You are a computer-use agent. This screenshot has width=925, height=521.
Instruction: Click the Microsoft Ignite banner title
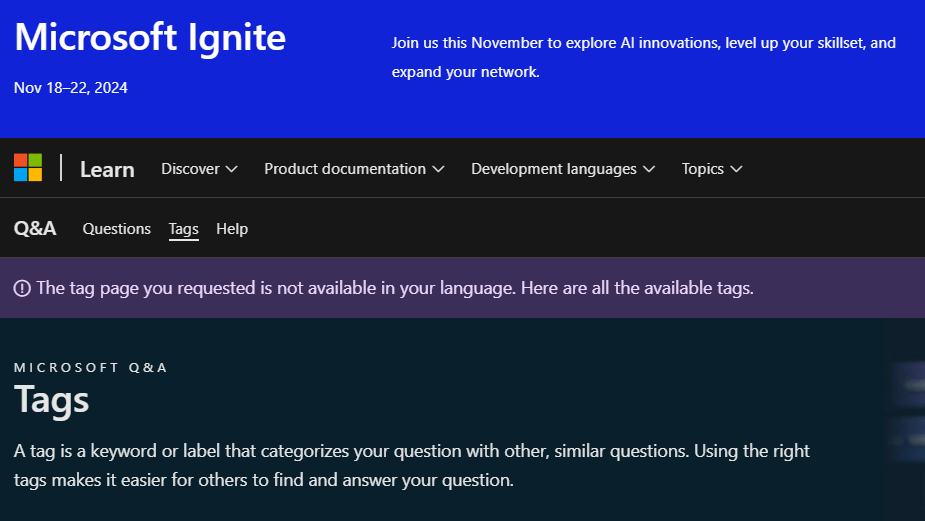(x=150, y=37)
